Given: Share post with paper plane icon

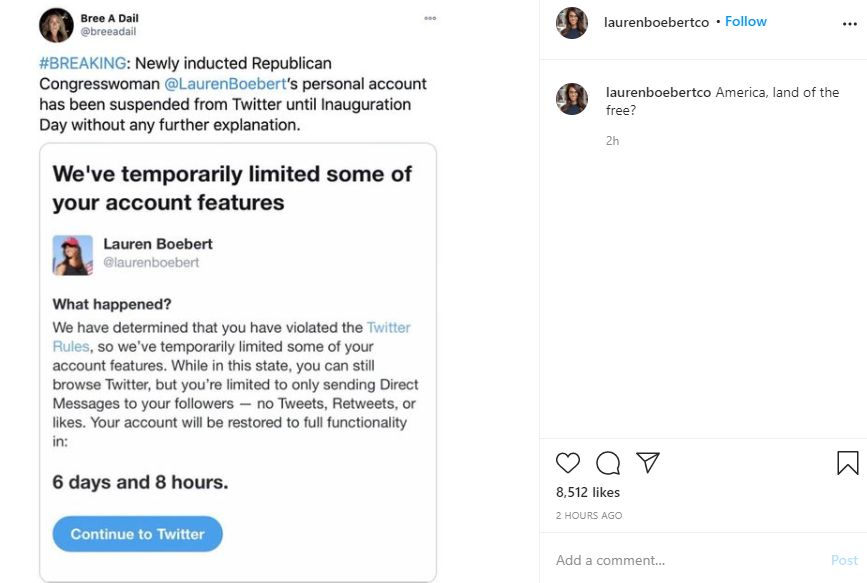Looking at the screenshot, I should (x=648, y=462).
